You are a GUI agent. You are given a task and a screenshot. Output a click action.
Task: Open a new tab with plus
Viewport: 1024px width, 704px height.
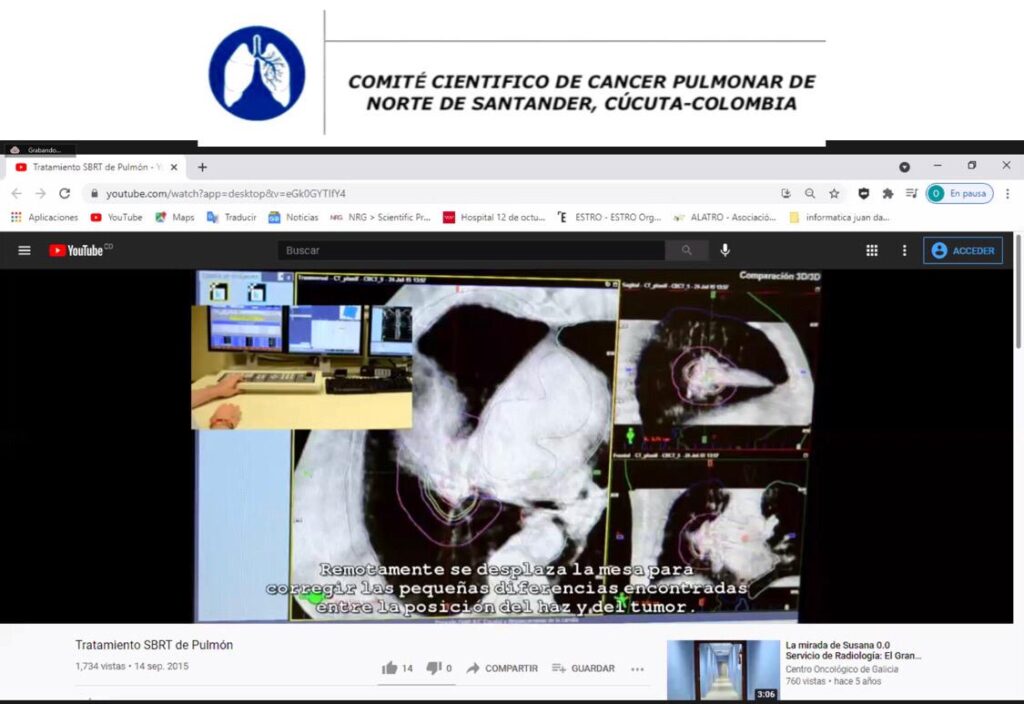tap(202, 167)
